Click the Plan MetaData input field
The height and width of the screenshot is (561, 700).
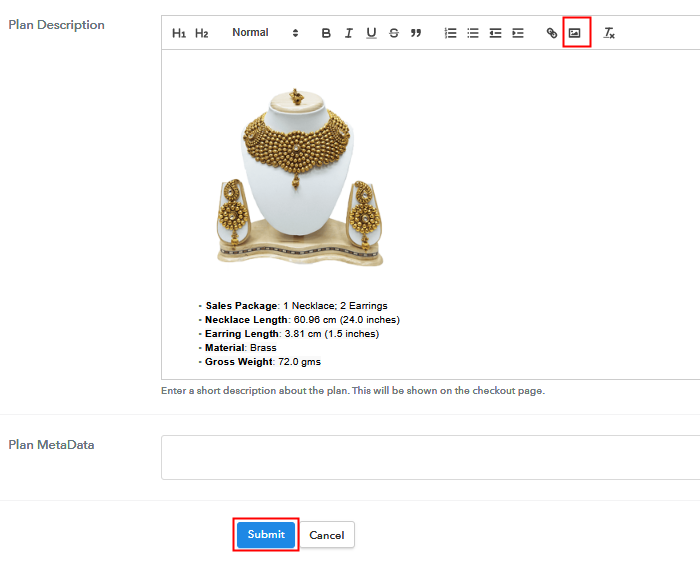tap(430, 457)
